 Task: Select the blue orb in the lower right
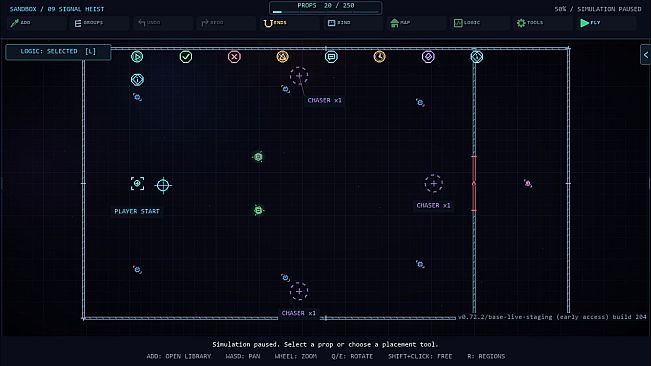click(x=420, y=264)
